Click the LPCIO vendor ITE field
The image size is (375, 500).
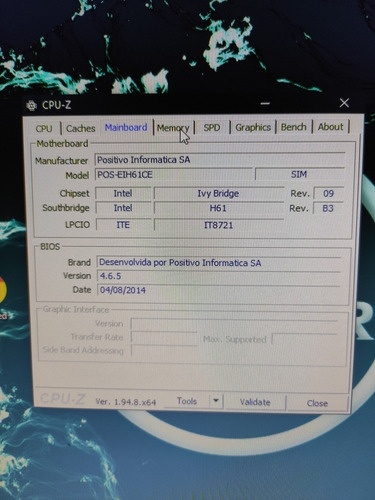tap(123, 225)
